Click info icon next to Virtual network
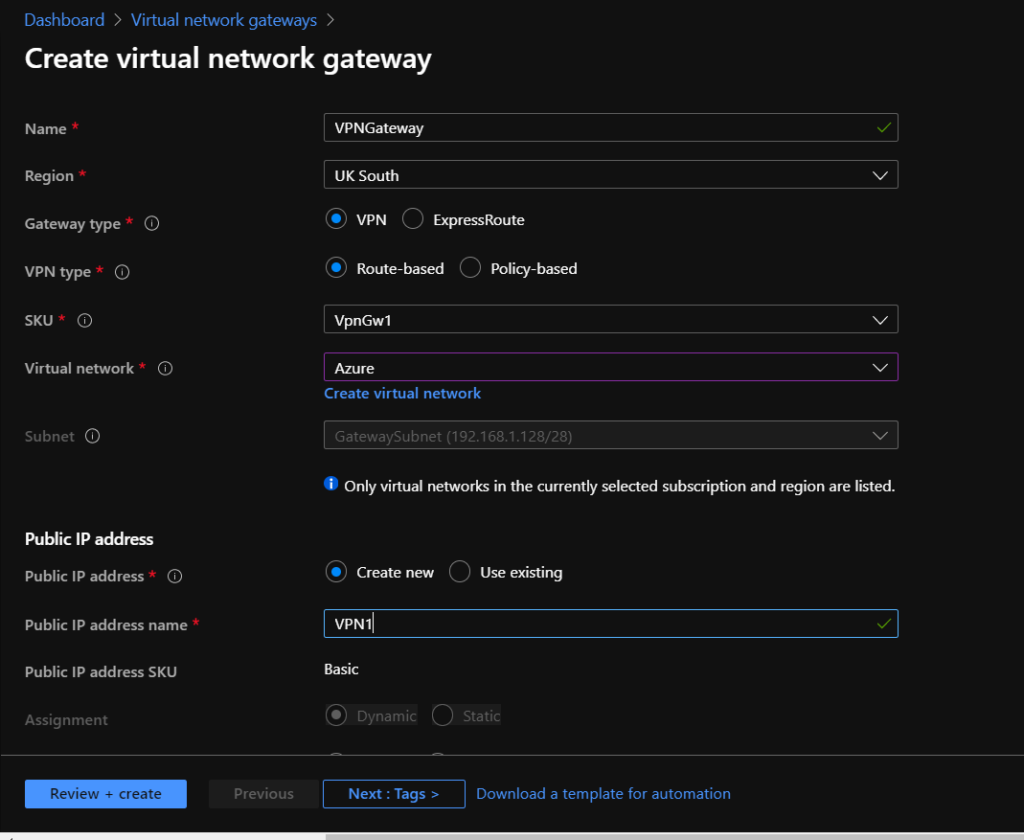The image size is (1024, 840). click(x=166, y=368)
